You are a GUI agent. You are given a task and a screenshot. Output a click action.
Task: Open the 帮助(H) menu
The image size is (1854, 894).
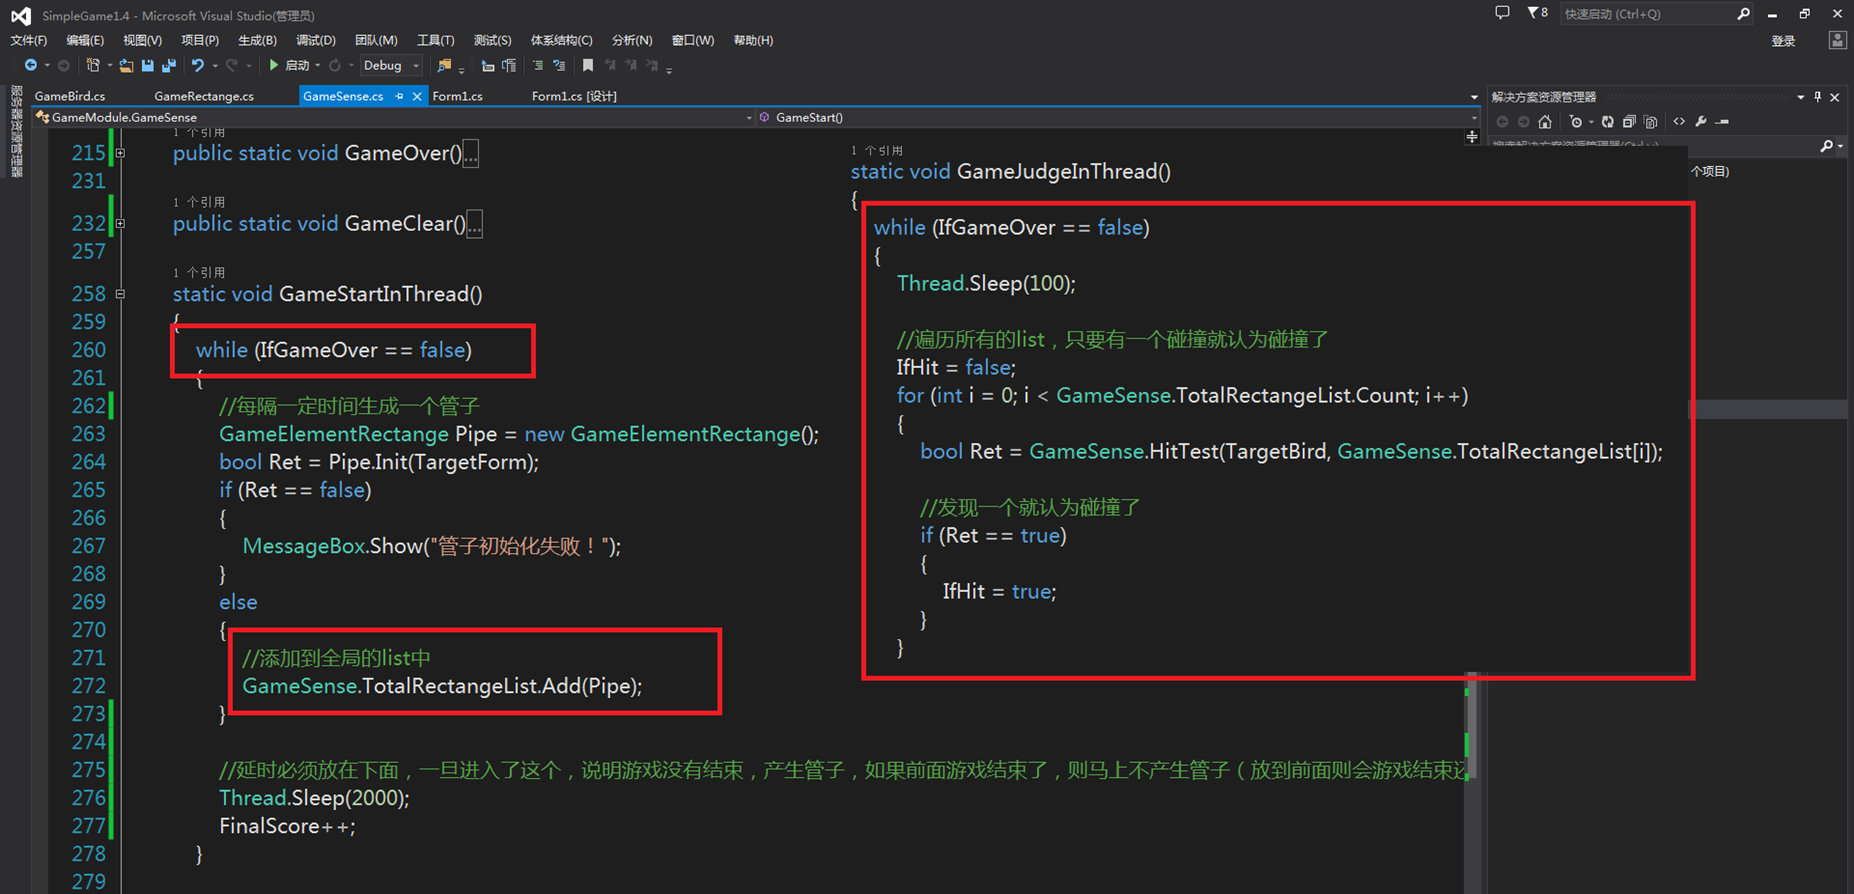click(753, 40)
